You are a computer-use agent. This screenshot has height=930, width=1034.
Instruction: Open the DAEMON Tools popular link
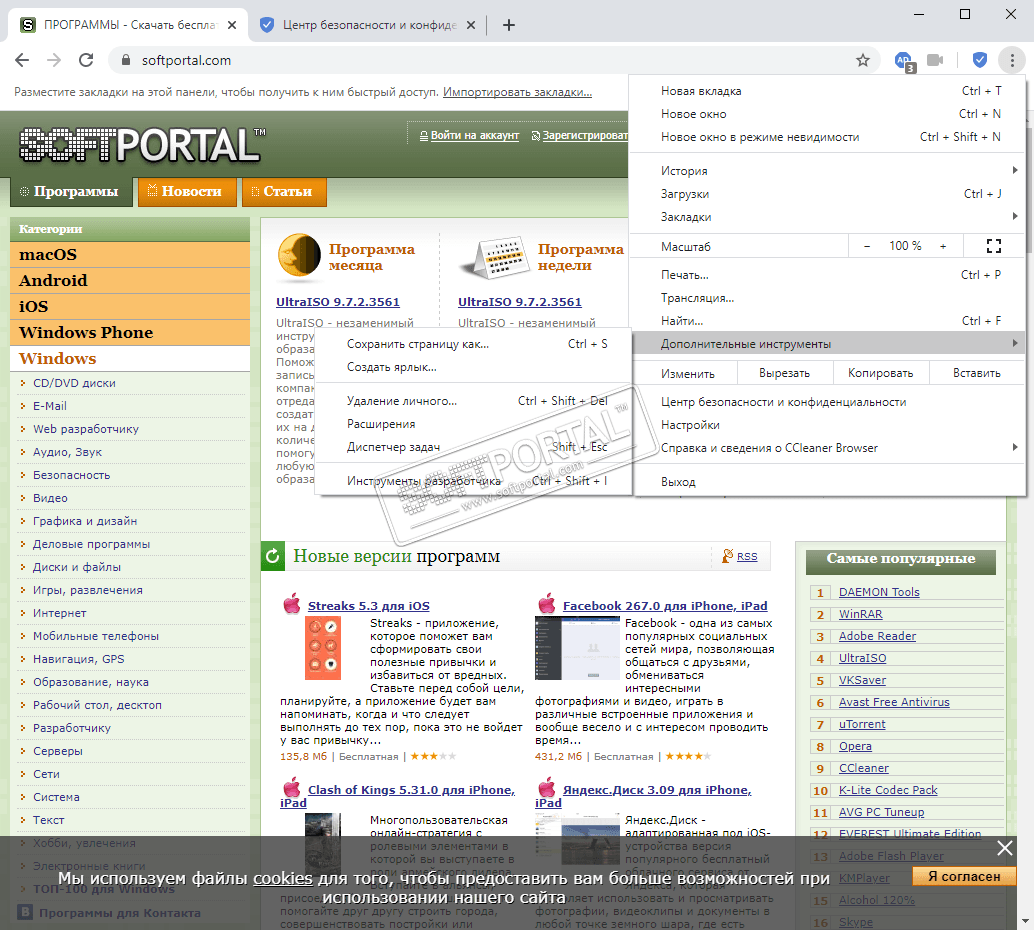pyautogui.click(x=878, y=592)
